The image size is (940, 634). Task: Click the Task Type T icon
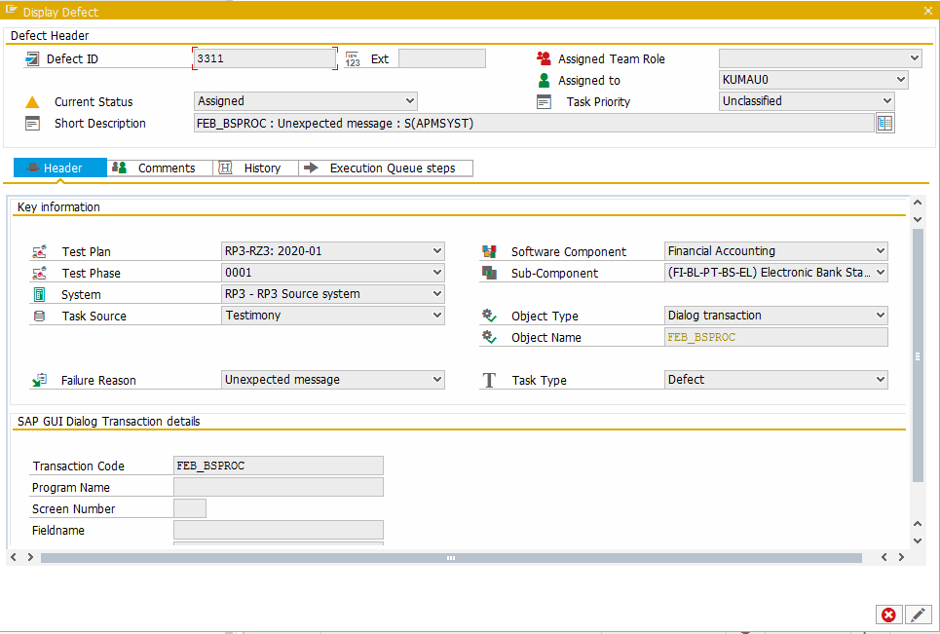489,380
